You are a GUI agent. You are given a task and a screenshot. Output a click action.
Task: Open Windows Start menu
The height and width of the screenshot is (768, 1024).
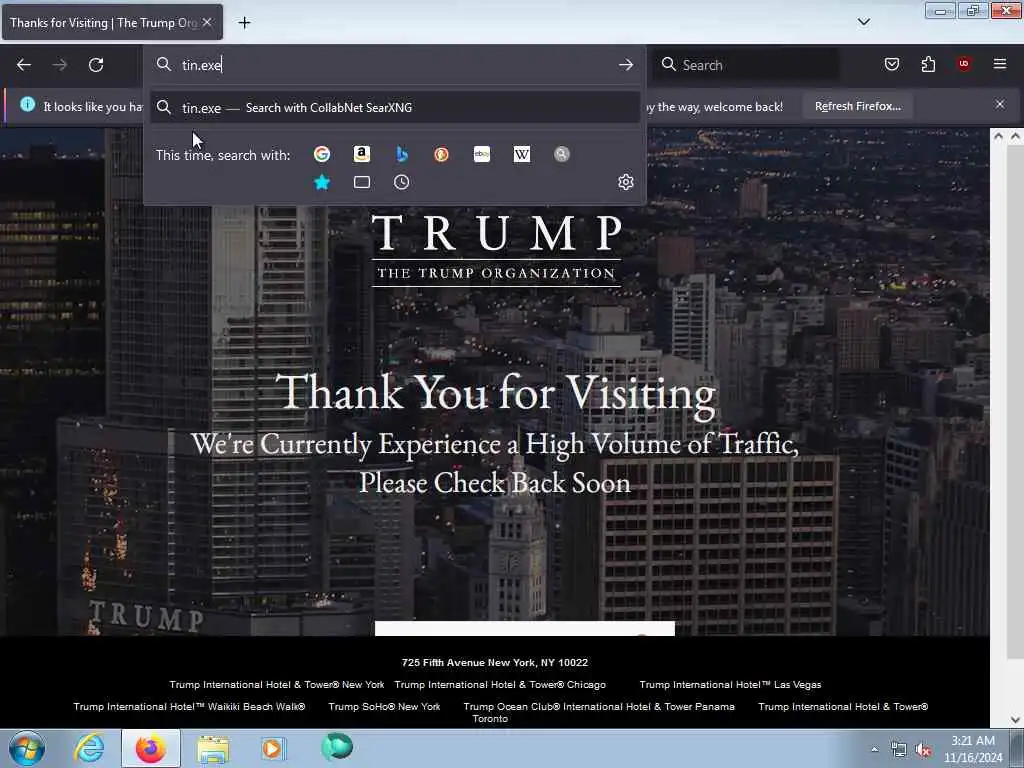point(27,748)
